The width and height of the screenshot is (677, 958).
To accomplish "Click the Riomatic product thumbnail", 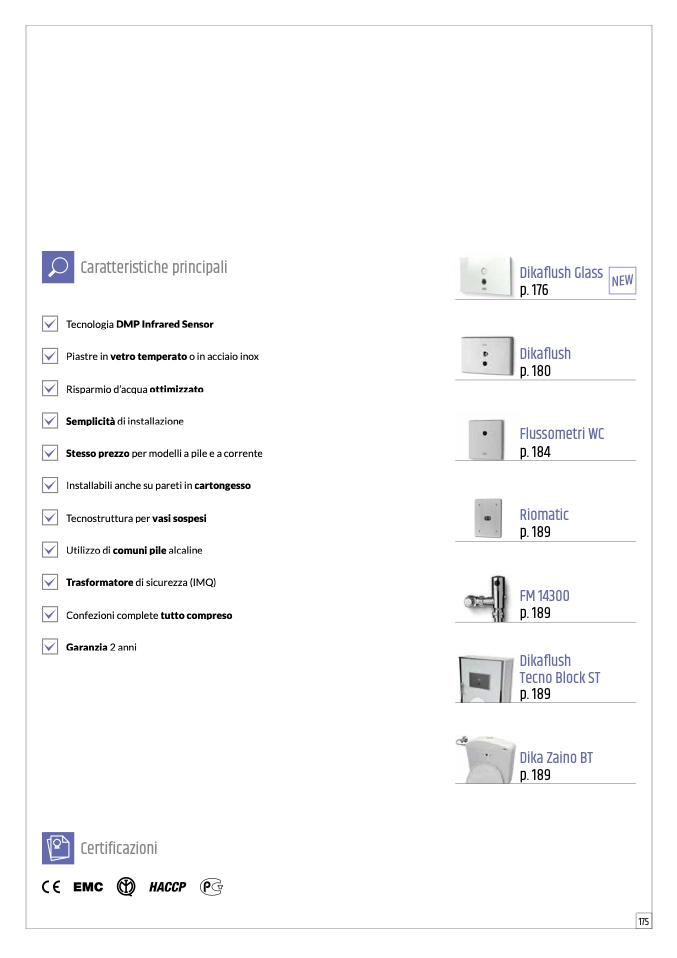I will (488, 516).
